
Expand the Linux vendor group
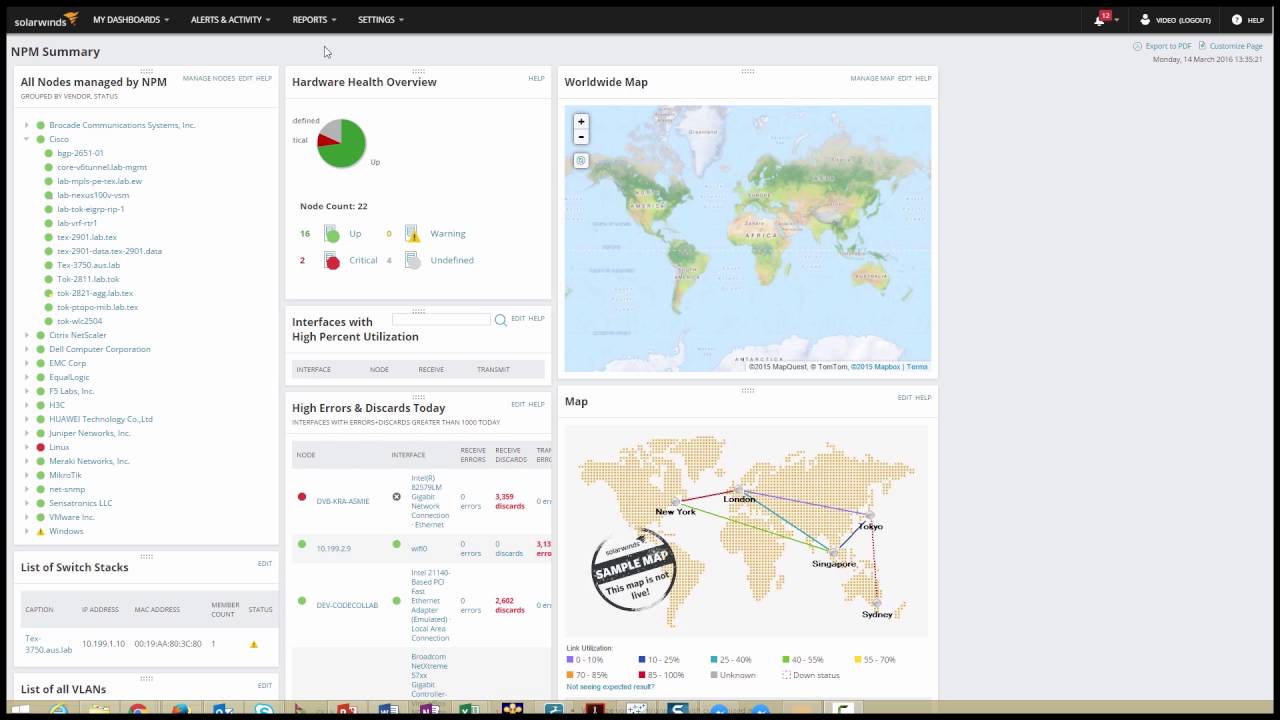[27, 447]
